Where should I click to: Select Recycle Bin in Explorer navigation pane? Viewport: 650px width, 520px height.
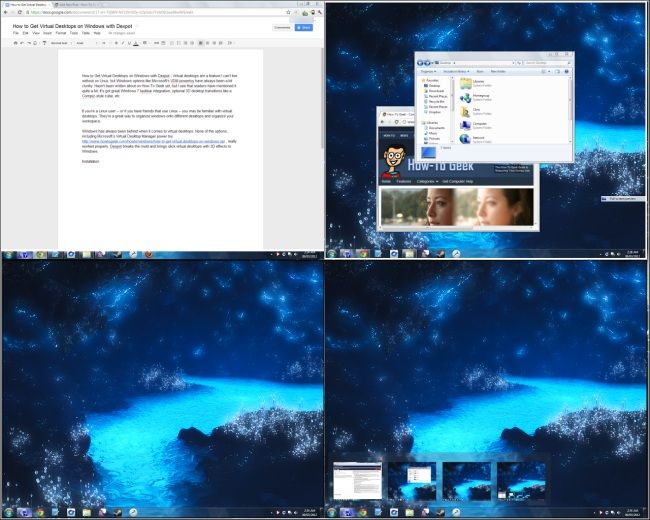434,102
